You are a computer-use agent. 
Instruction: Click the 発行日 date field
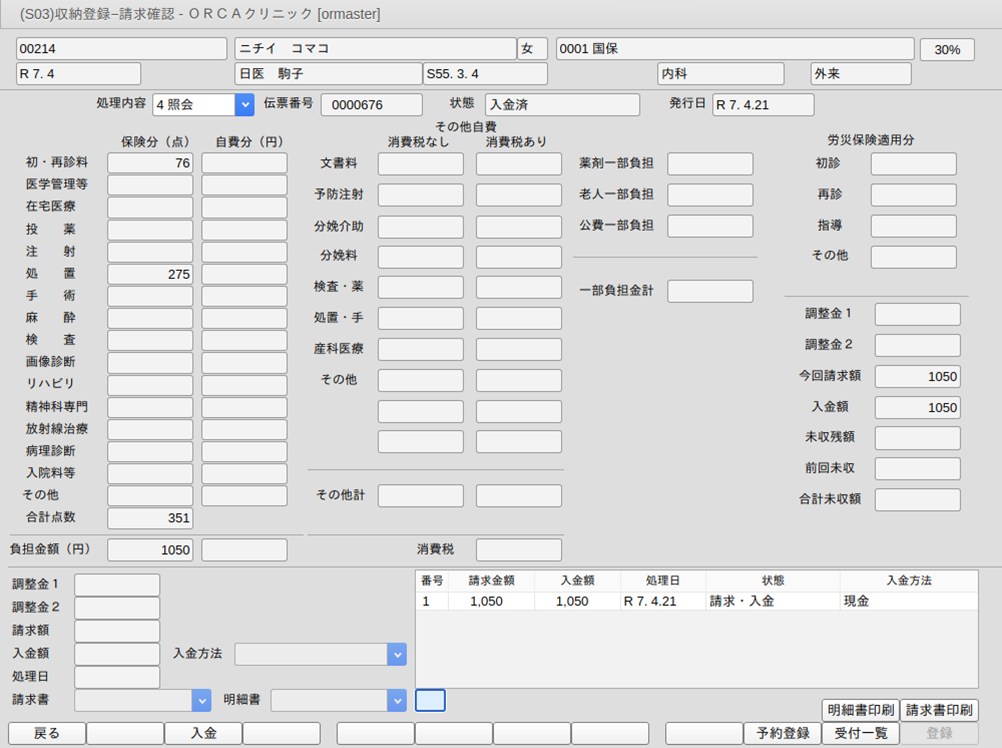(x=763, y=105)
